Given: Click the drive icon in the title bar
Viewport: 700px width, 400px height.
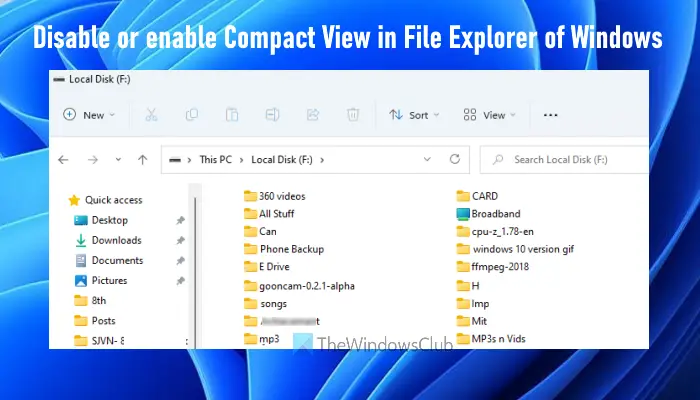Looking at the screenshot, I should point(58,79).
